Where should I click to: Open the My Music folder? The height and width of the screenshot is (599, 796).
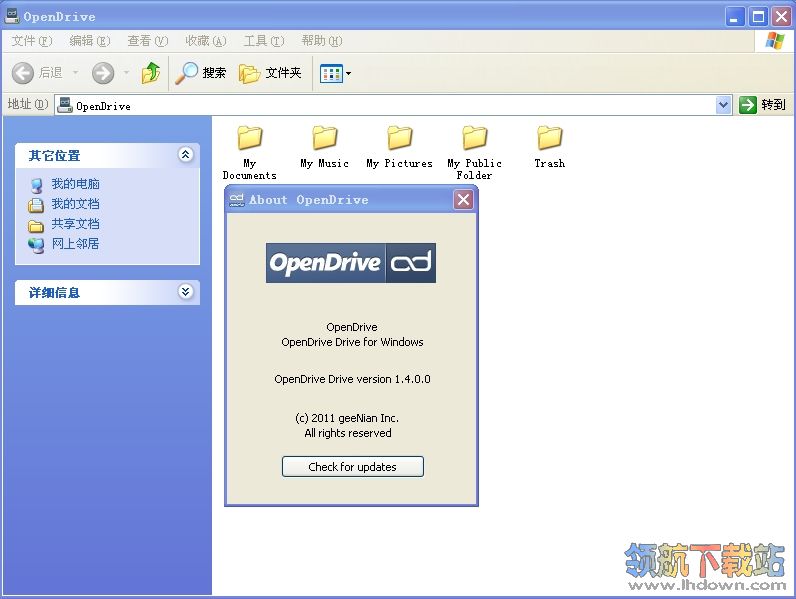[324, 147]
